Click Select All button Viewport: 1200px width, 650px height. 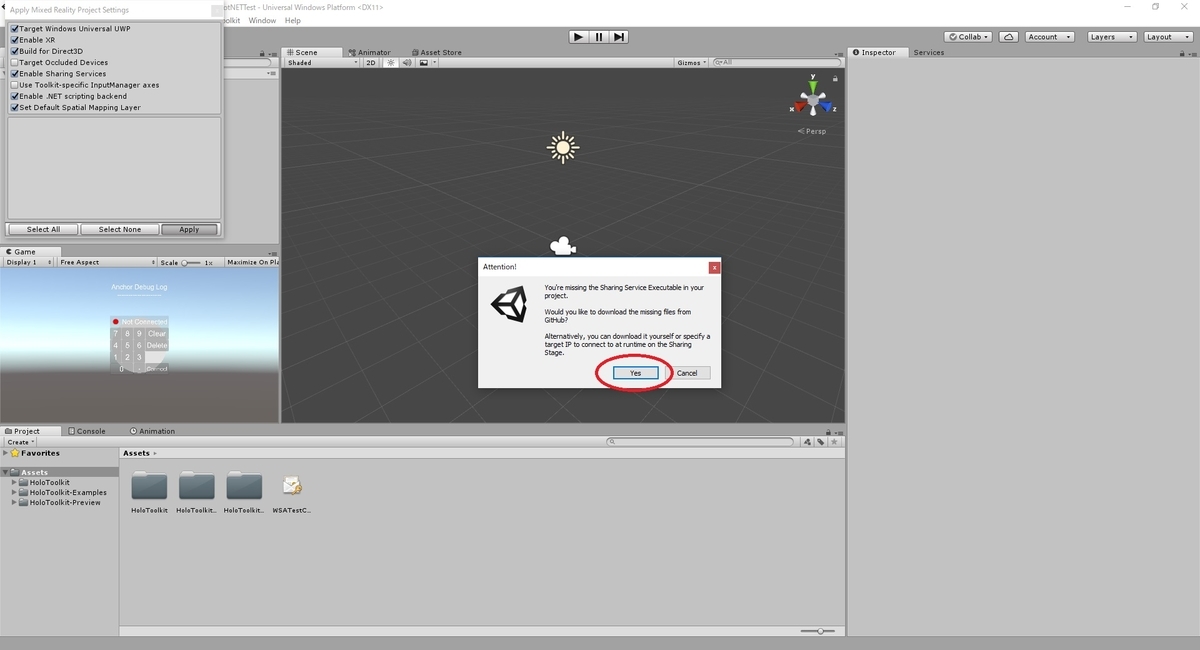point(43,229)
